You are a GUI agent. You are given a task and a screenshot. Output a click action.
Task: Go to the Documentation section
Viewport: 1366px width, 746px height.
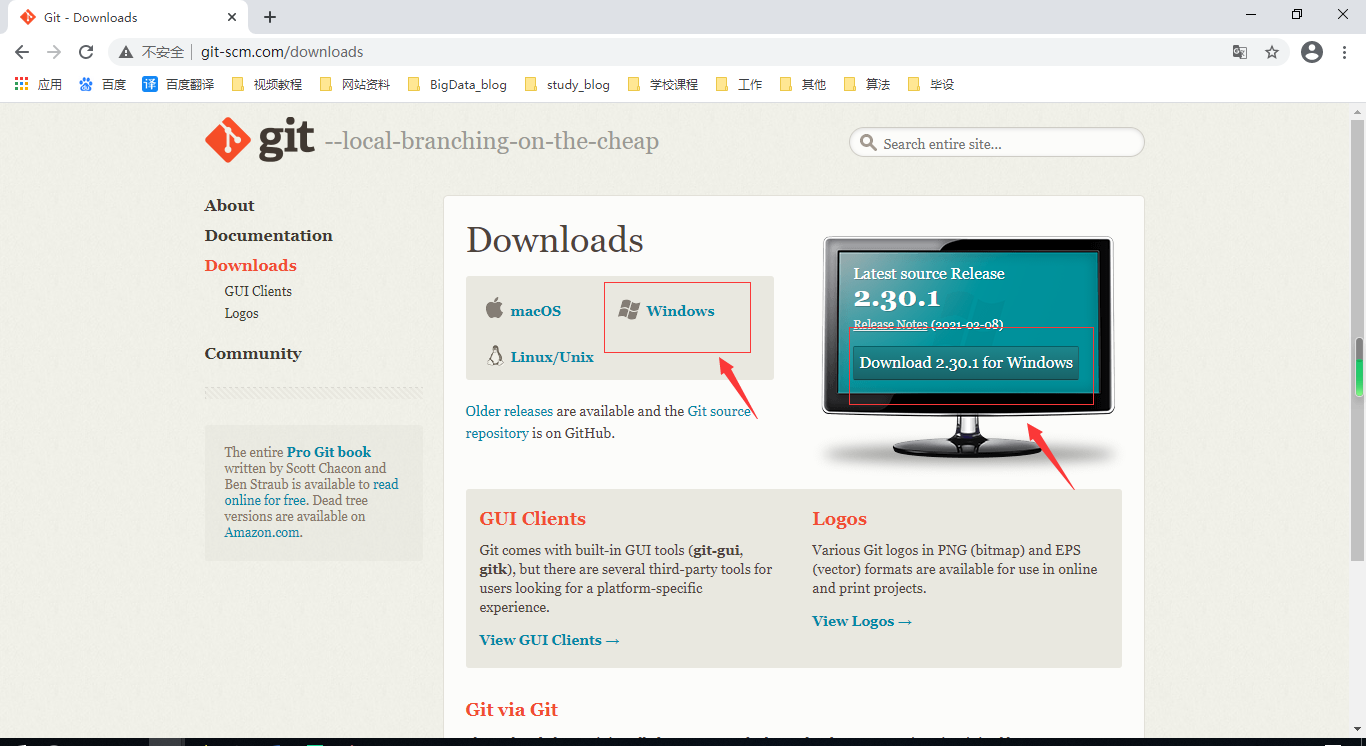coord(268,235)
